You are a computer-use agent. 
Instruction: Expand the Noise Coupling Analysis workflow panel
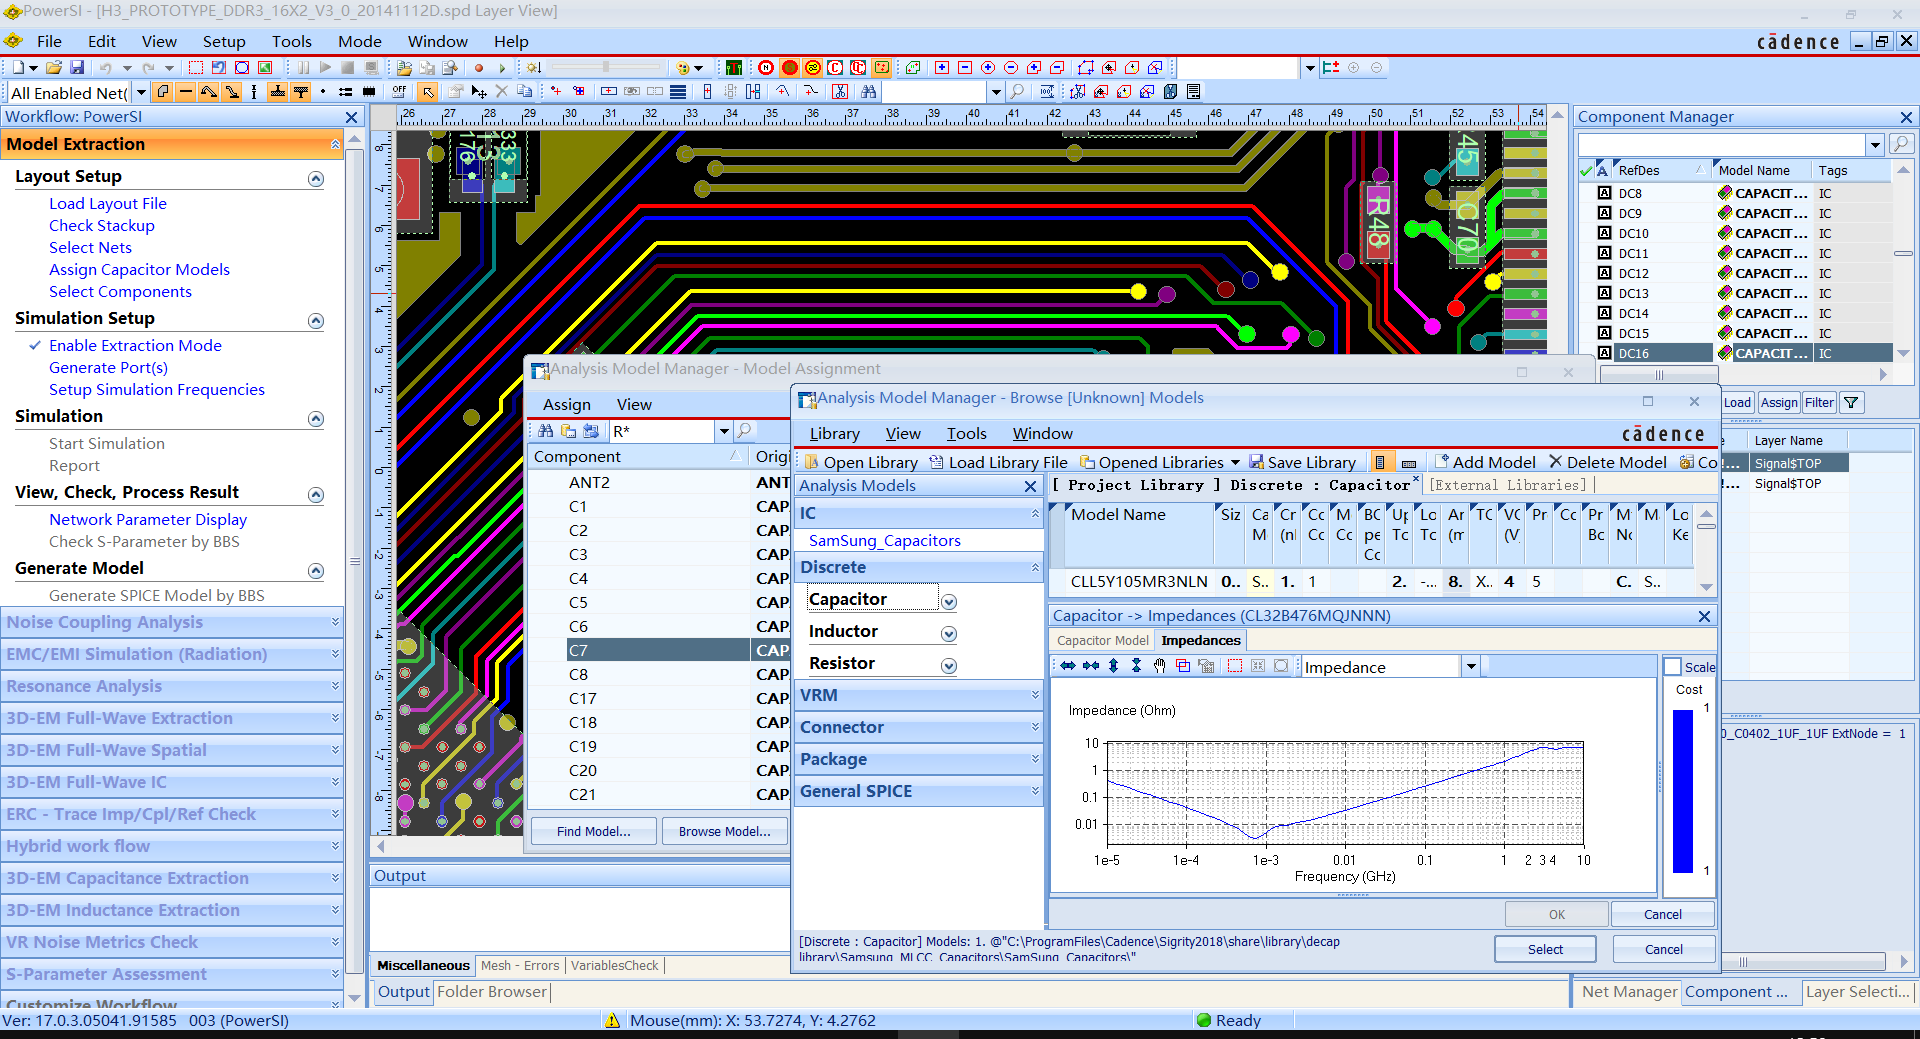[x=335, y=622]
